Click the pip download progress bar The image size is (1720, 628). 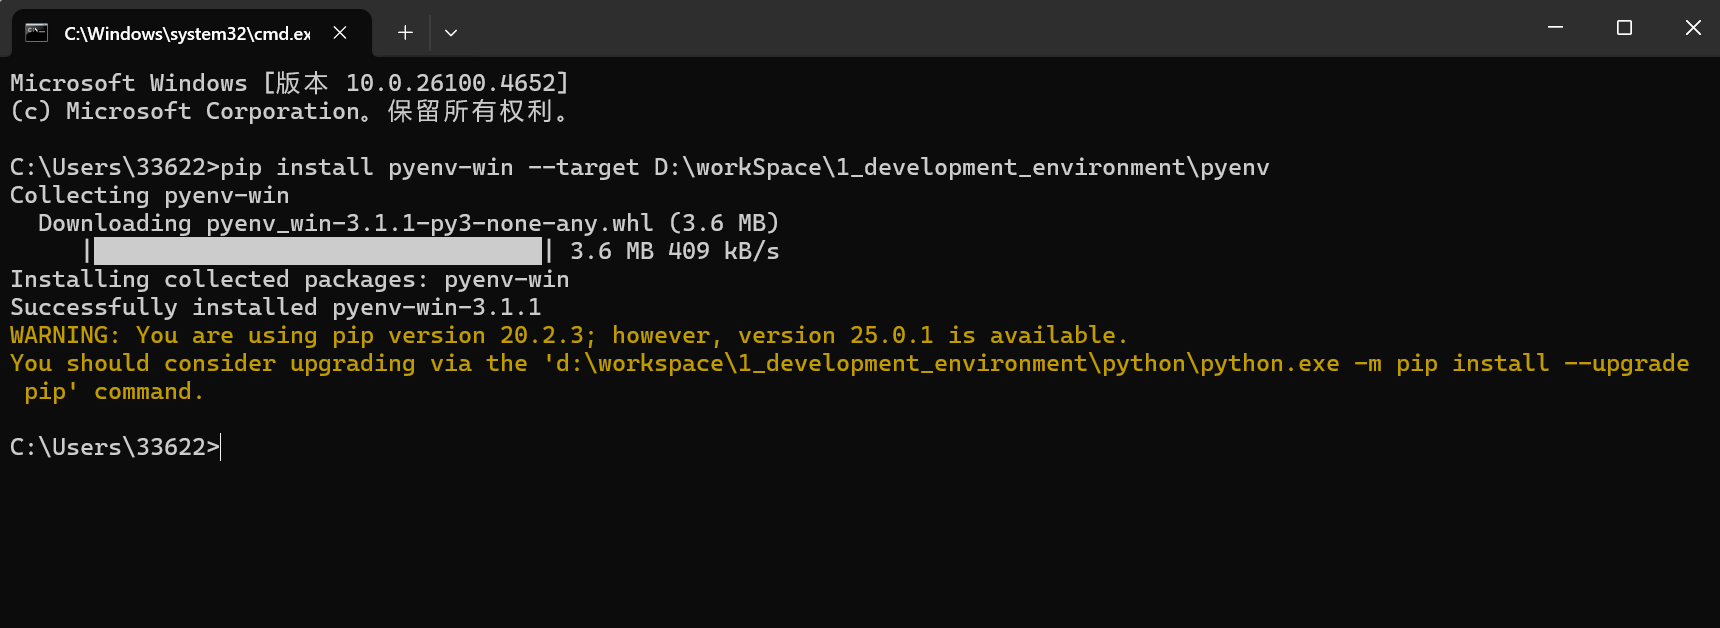coord(317,251)
